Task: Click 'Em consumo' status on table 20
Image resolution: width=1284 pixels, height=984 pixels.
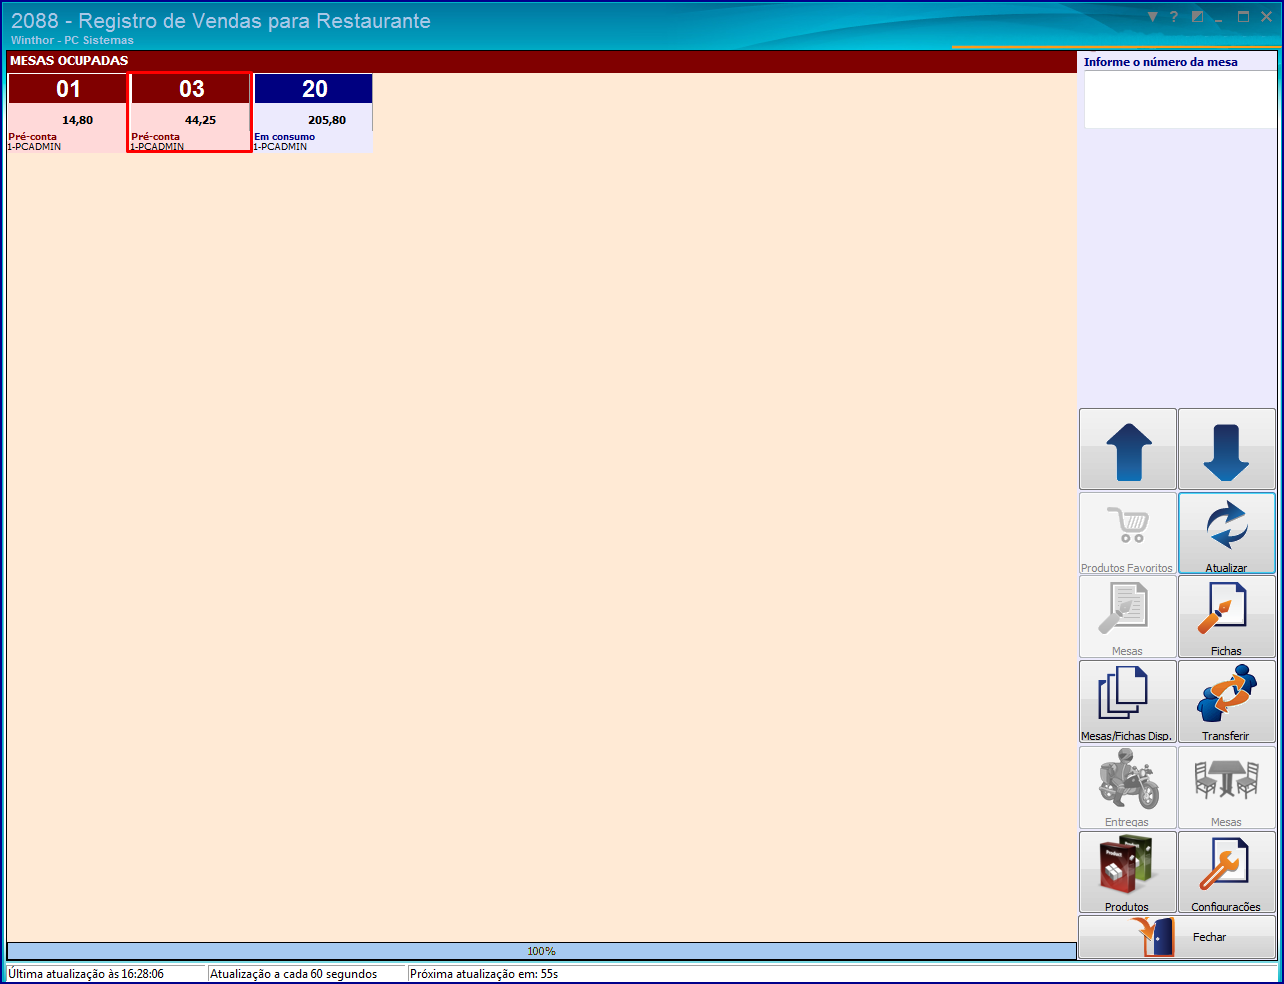Action: 284,137
